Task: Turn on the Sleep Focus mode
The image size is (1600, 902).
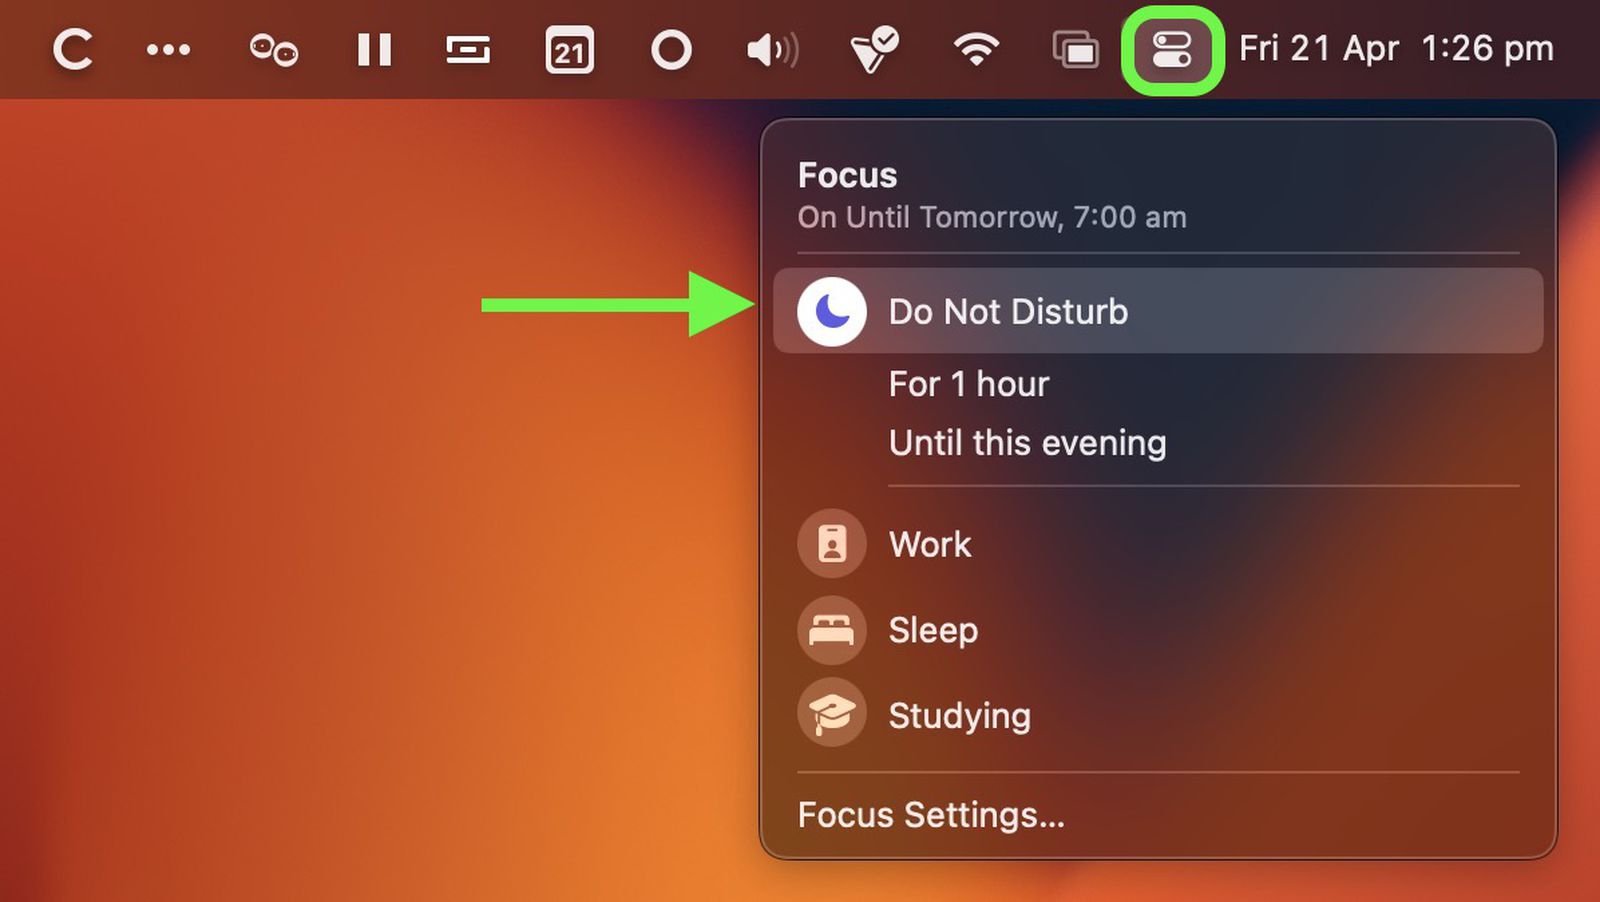Action: (932, 631)
